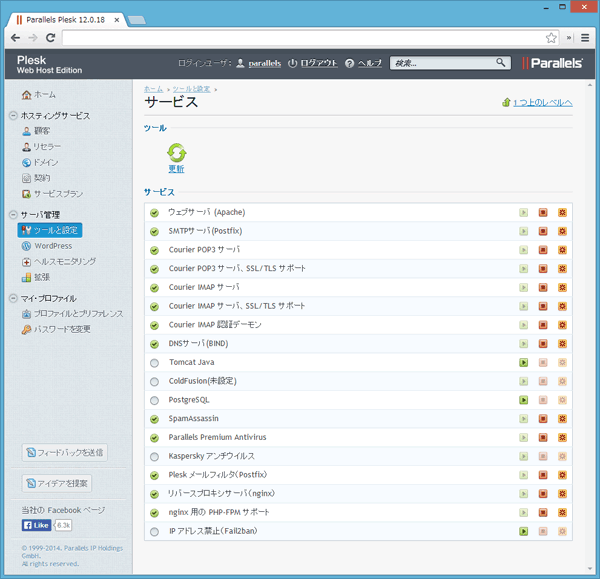Open a new browser tab
This screenshot has height=579, width=600.
(137, 20)
